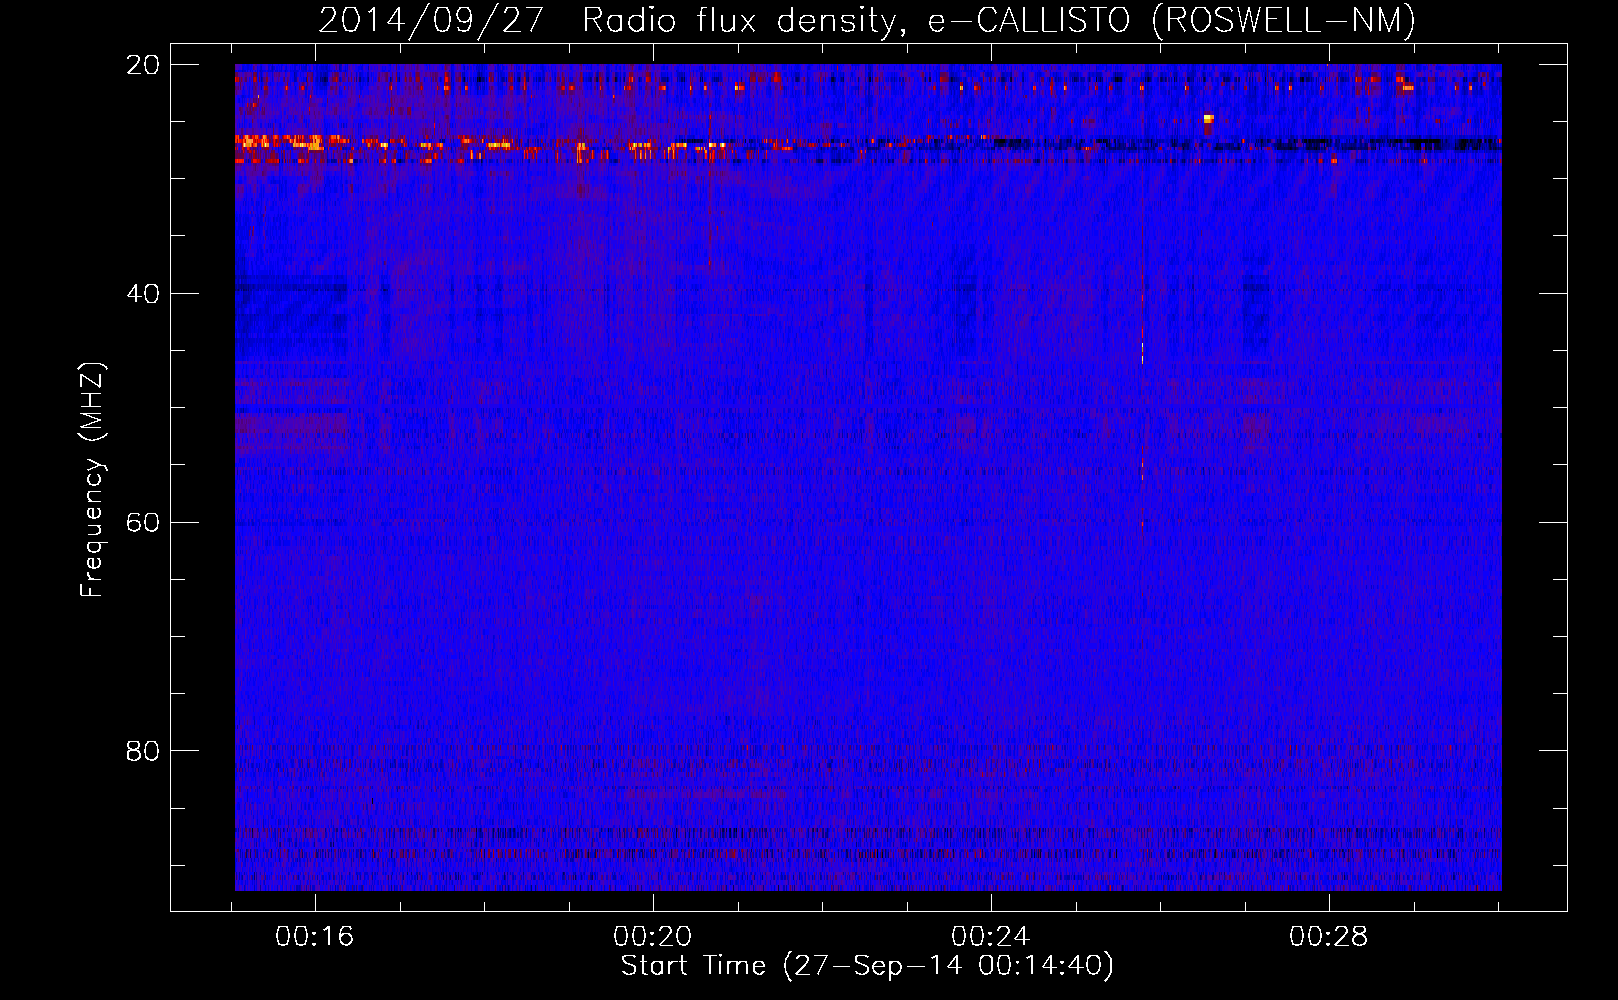Click the 20 frequency tick label

click(142, 65)
